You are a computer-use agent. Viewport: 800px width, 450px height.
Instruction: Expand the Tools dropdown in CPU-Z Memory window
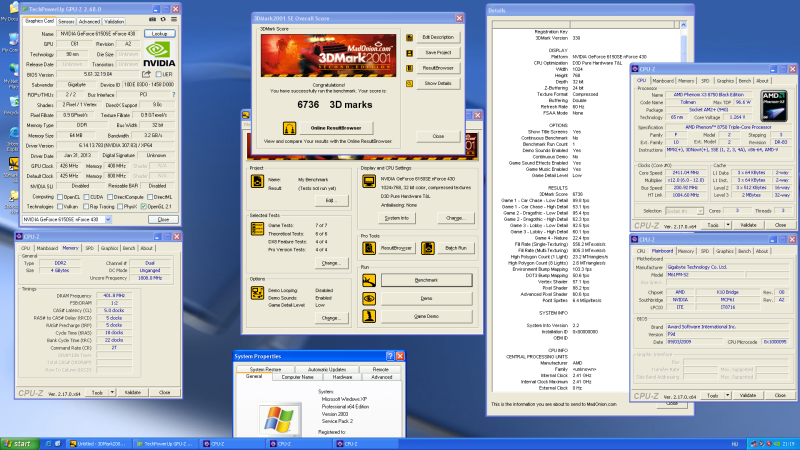(x=112, y=393)
